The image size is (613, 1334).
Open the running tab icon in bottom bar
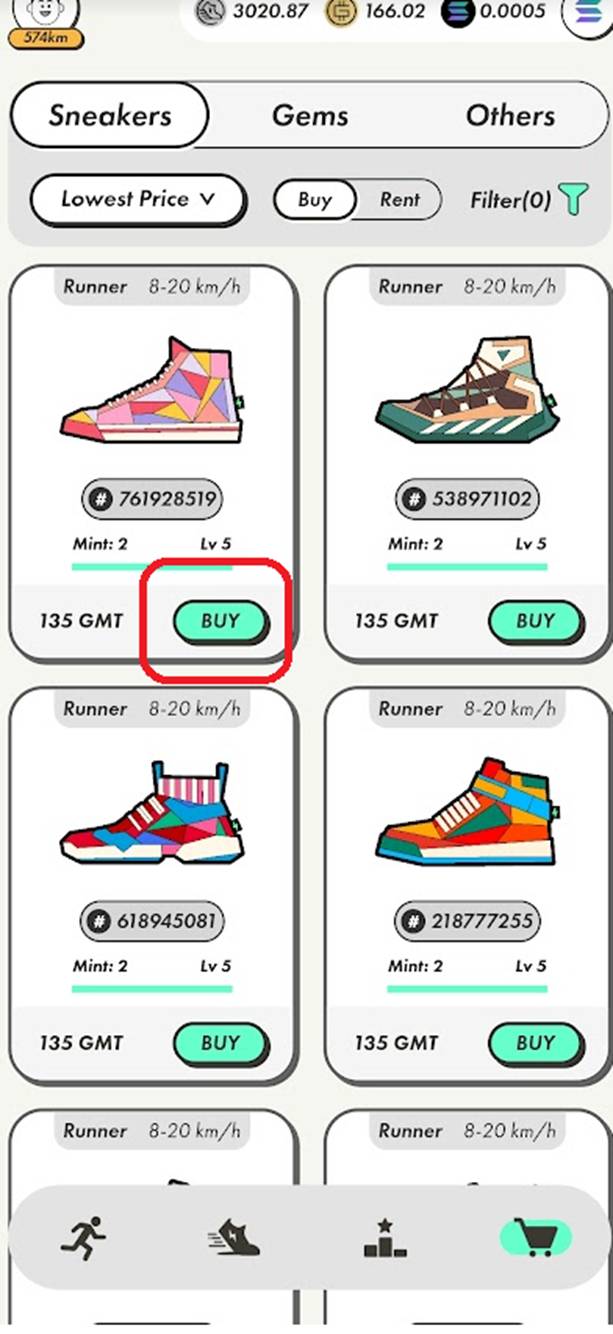tap(83, 1237)
